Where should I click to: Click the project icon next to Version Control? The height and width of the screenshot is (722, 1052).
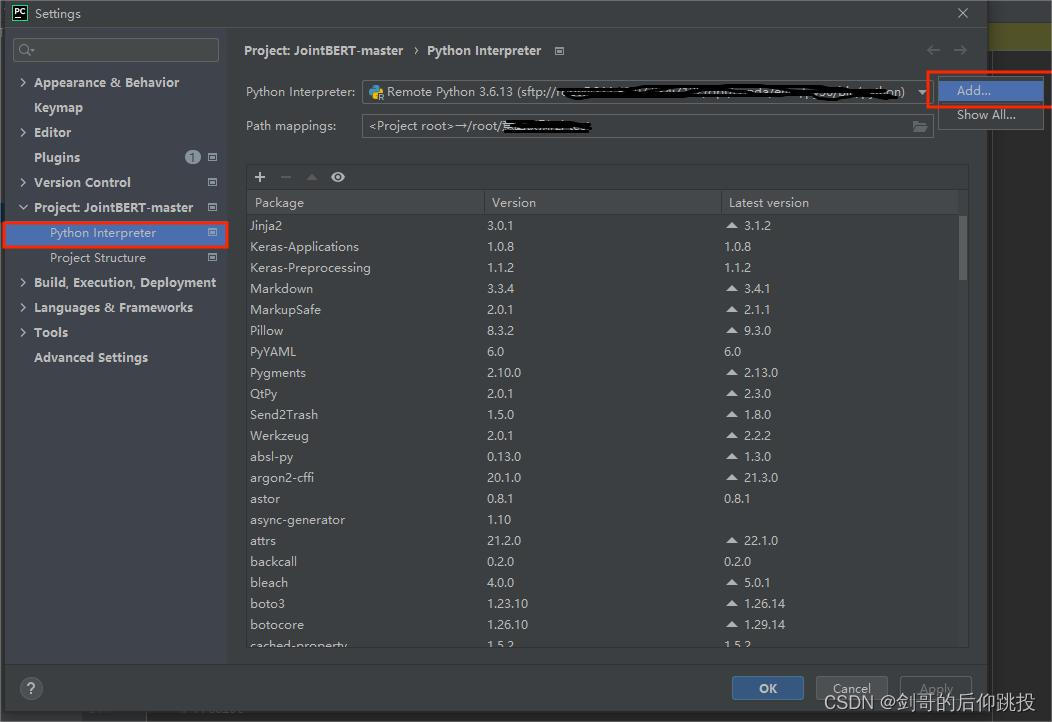point(213,183)
